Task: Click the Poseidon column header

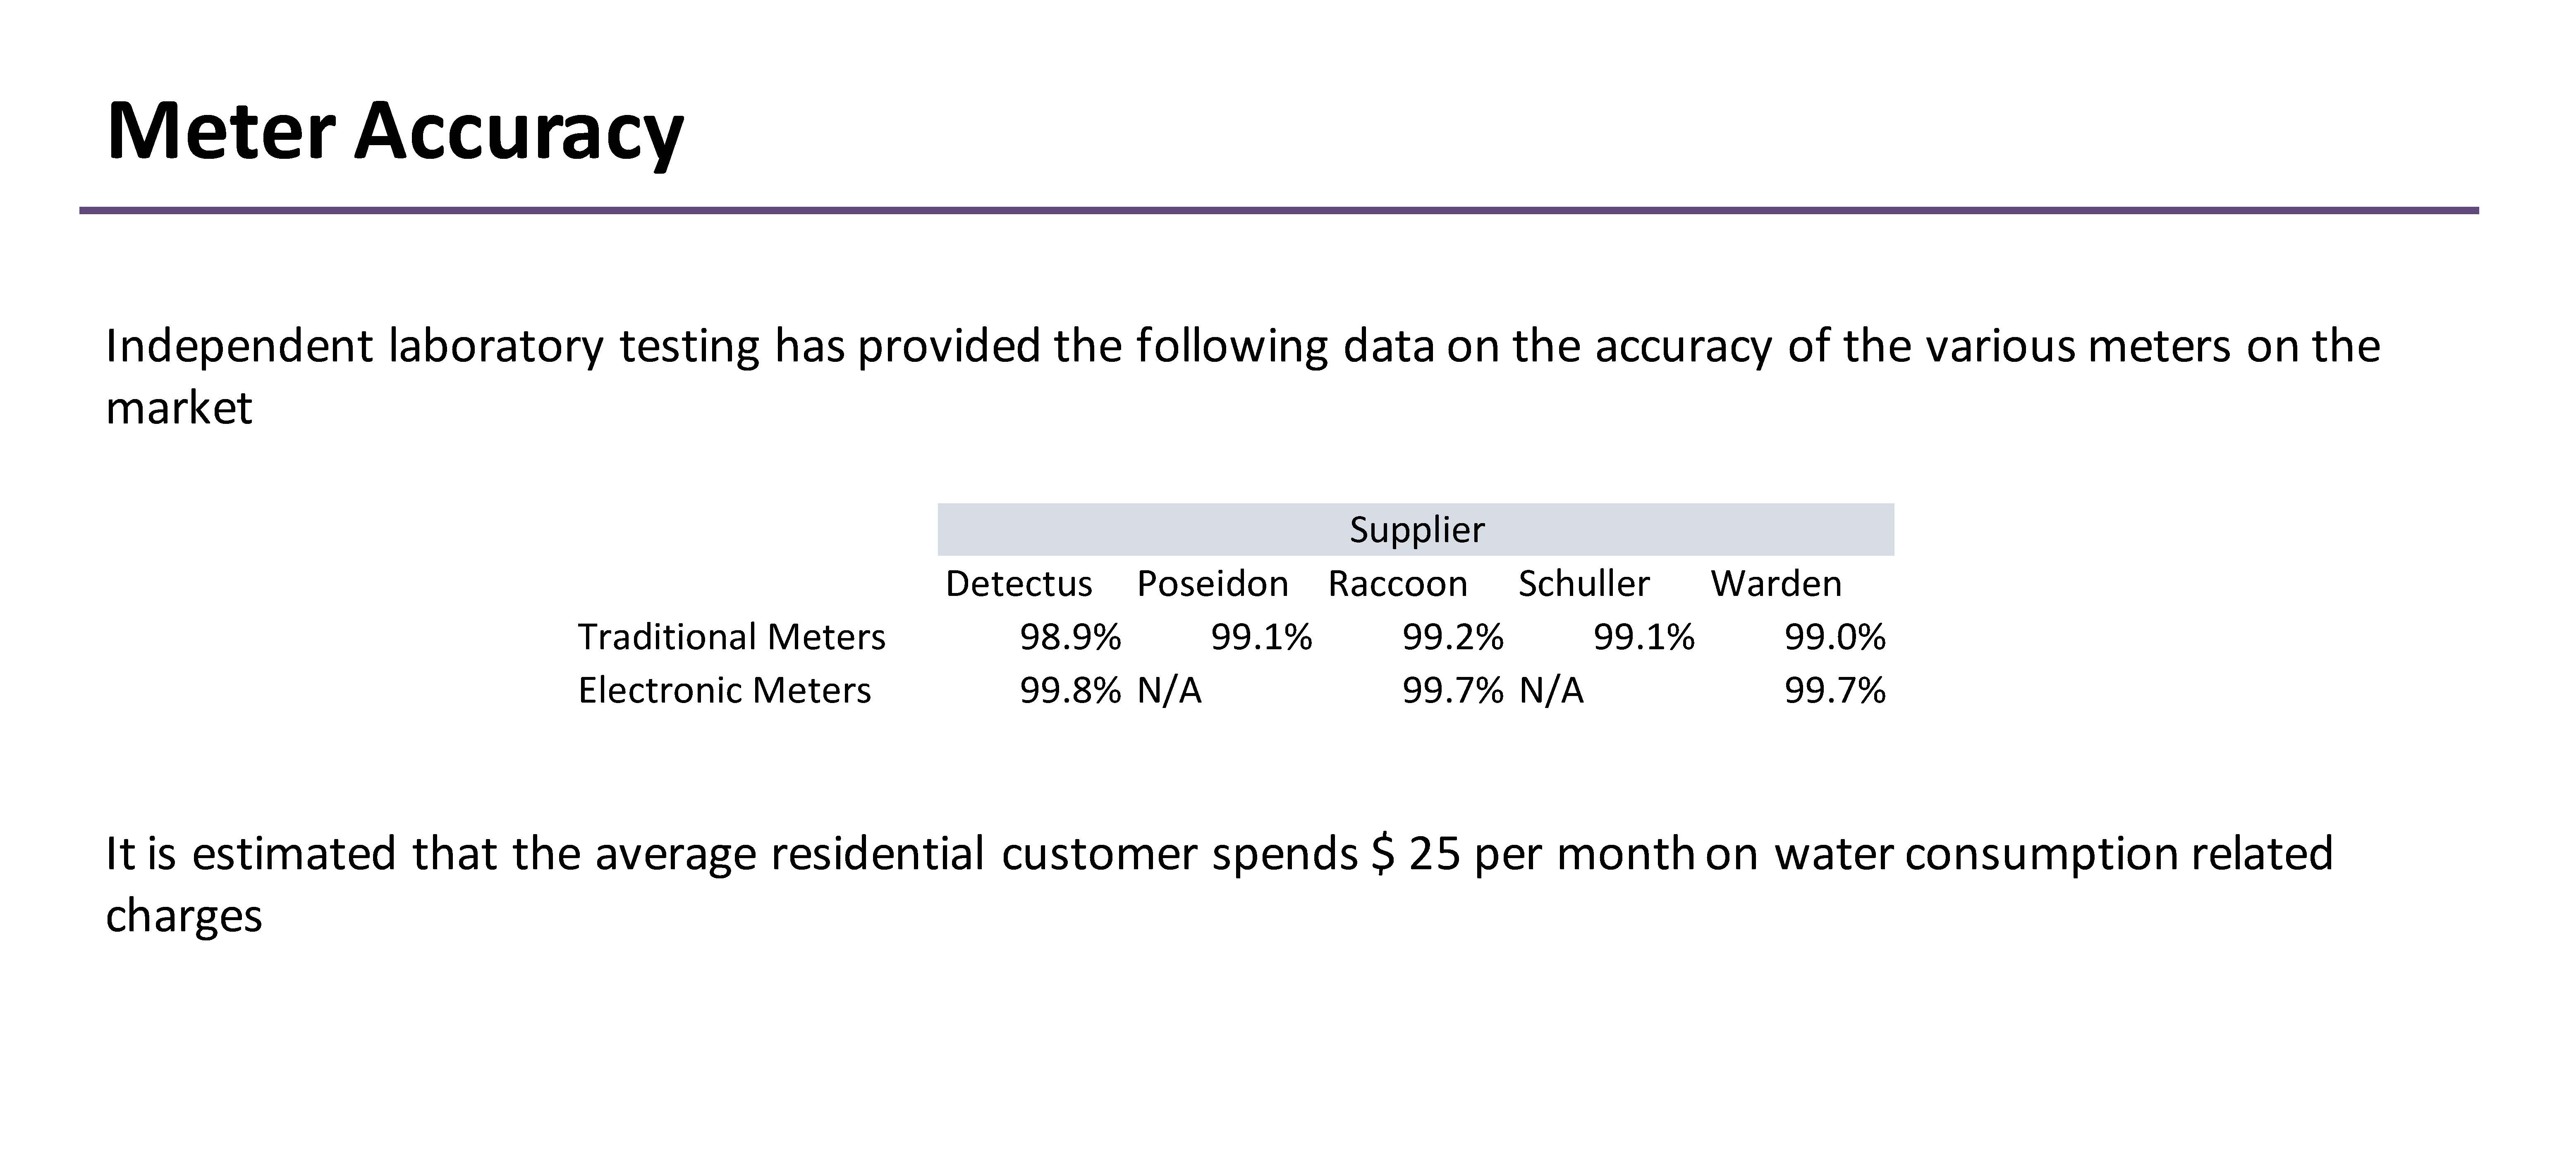Action: point(1212,583)
